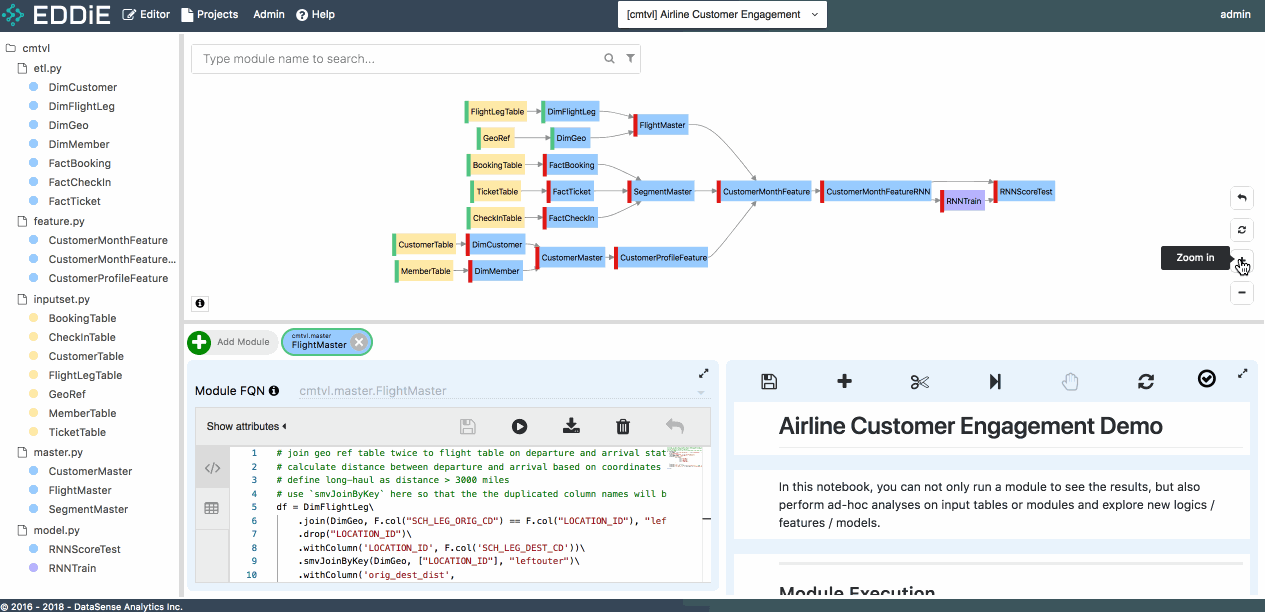1265x612 pixels.
Task: Add a notebook cell with the plus icon
Action: (x=844, y=381)
